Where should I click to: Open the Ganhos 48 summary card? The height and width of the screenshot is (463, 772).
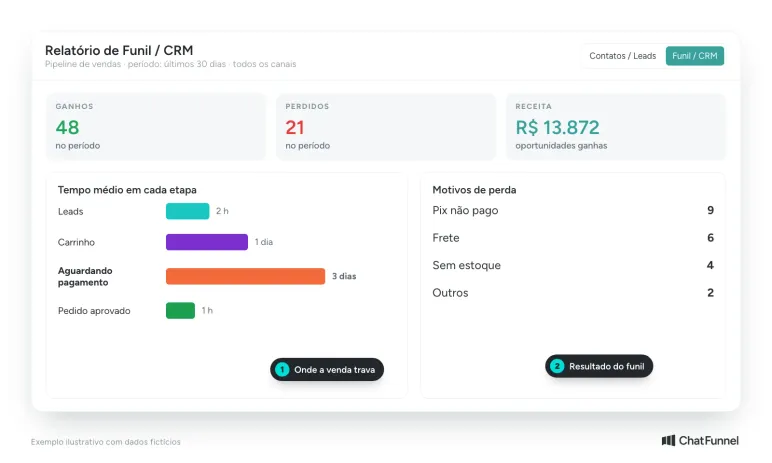tap(156, 127)
